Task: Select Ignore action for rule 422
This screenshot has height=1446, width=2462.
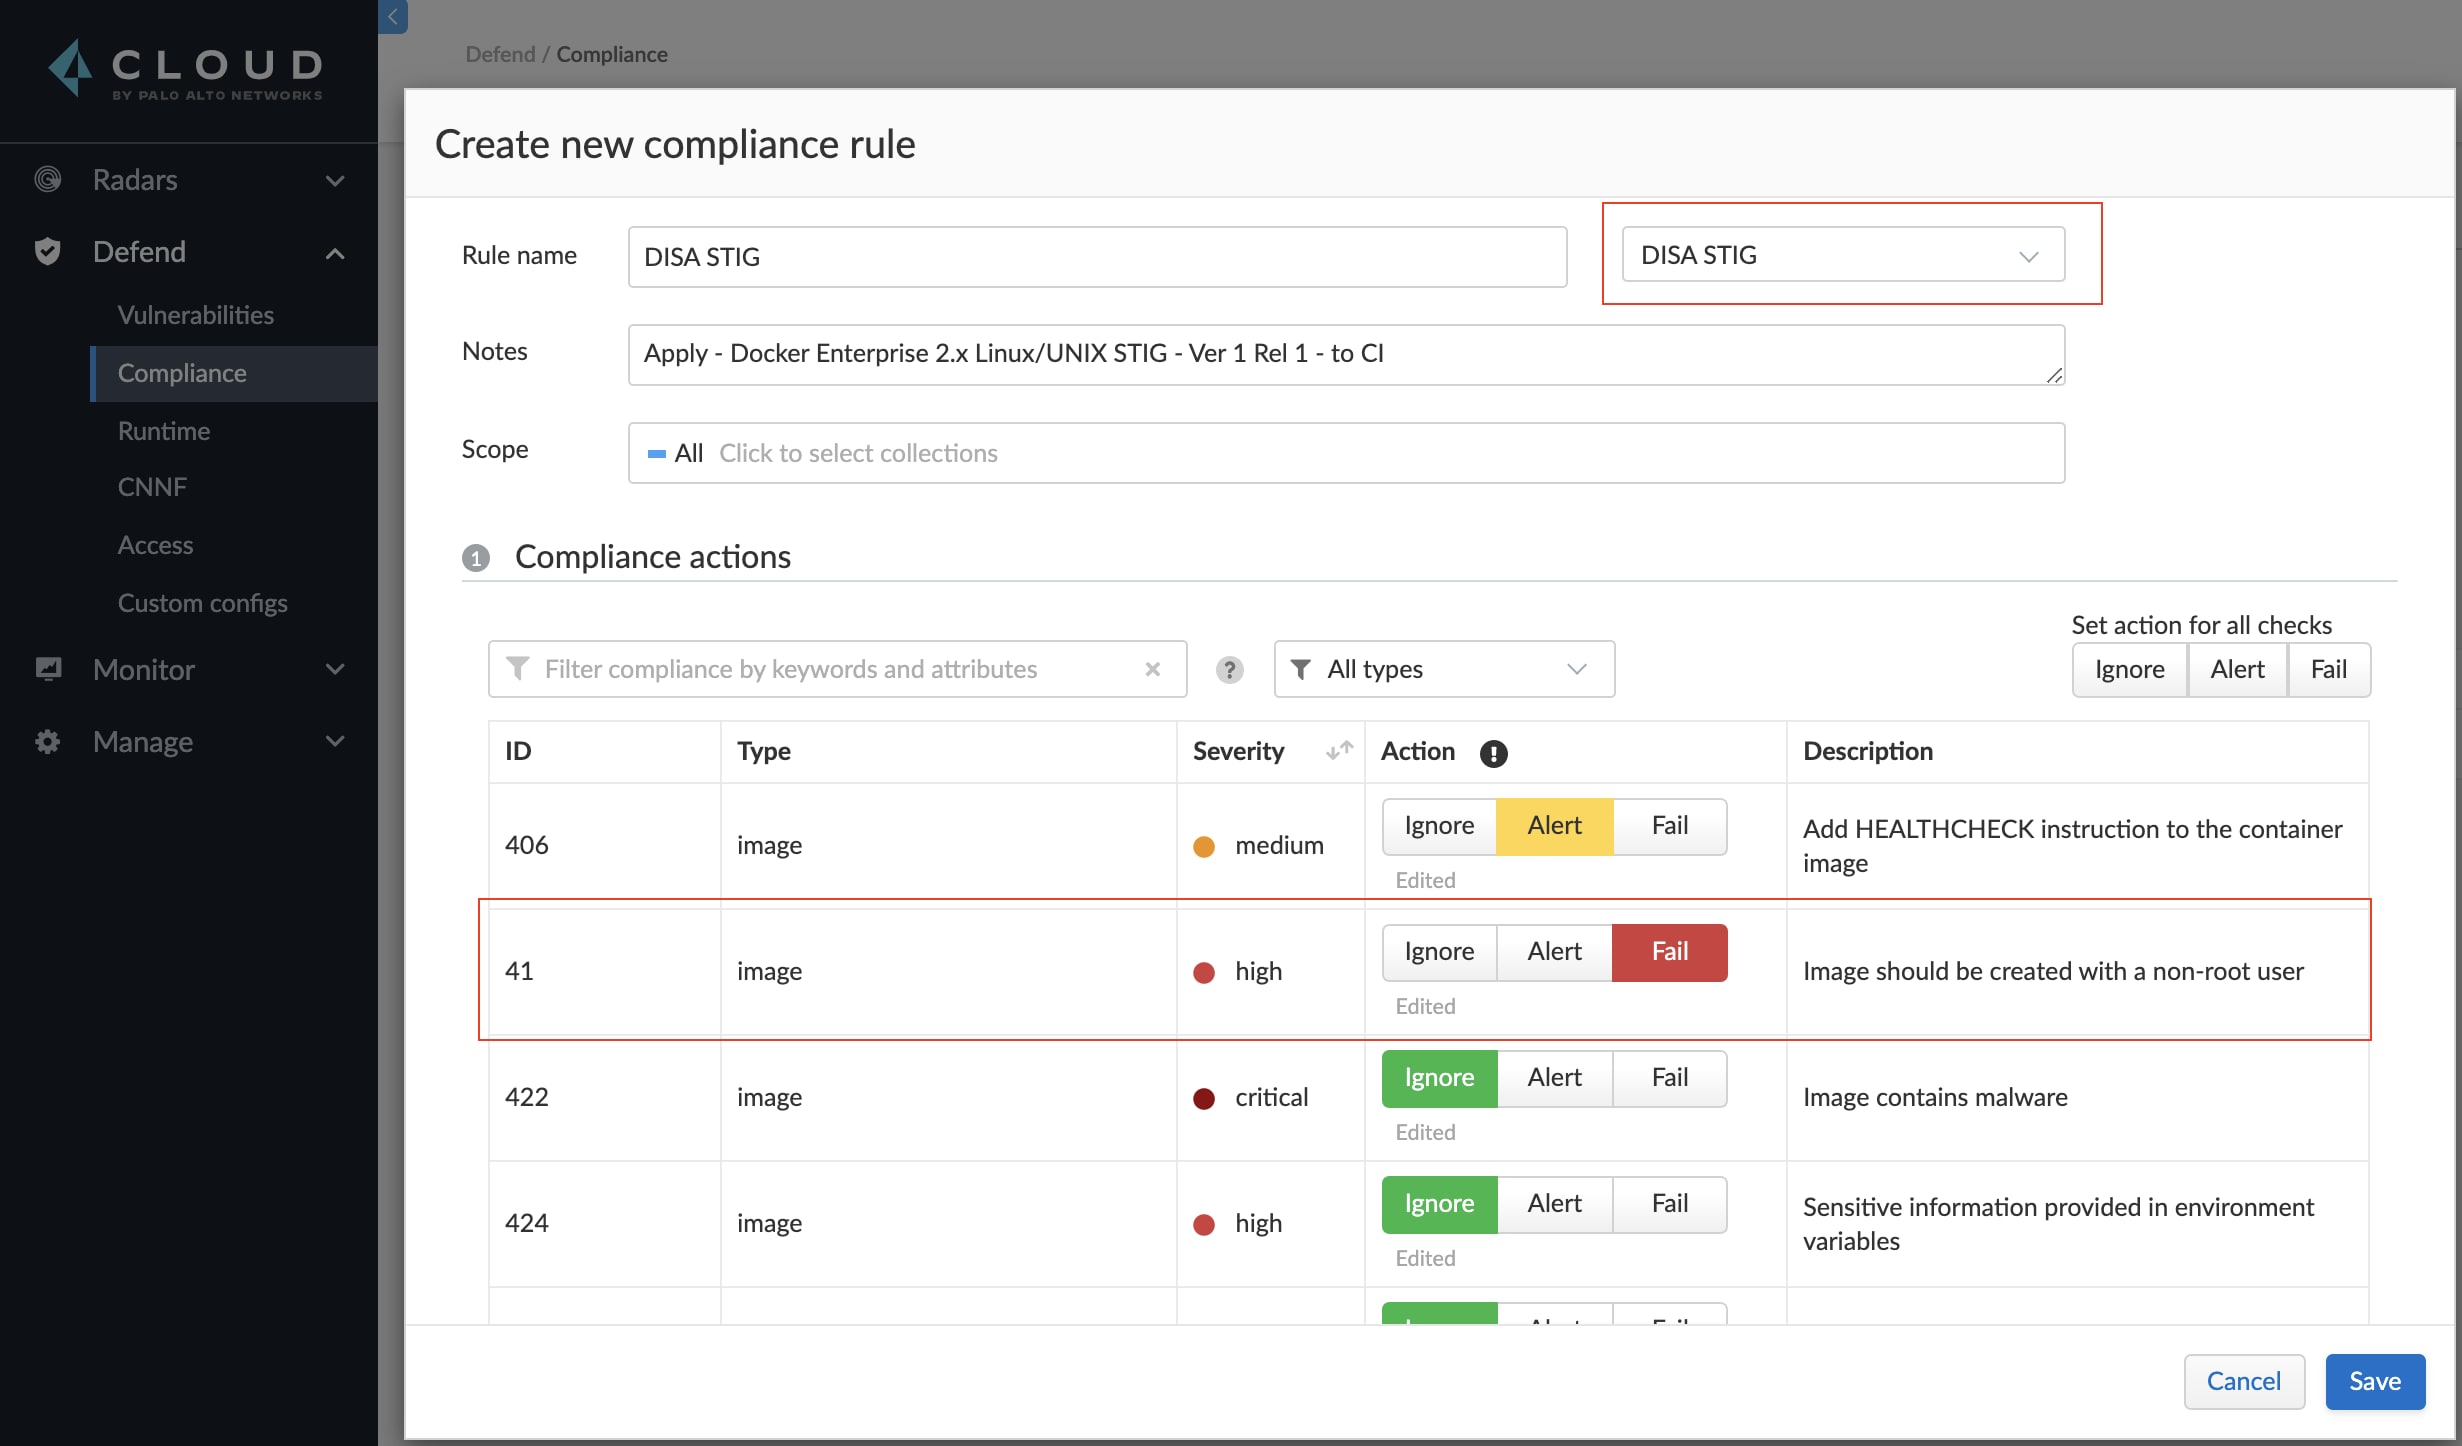Action: point(1437,1078)
